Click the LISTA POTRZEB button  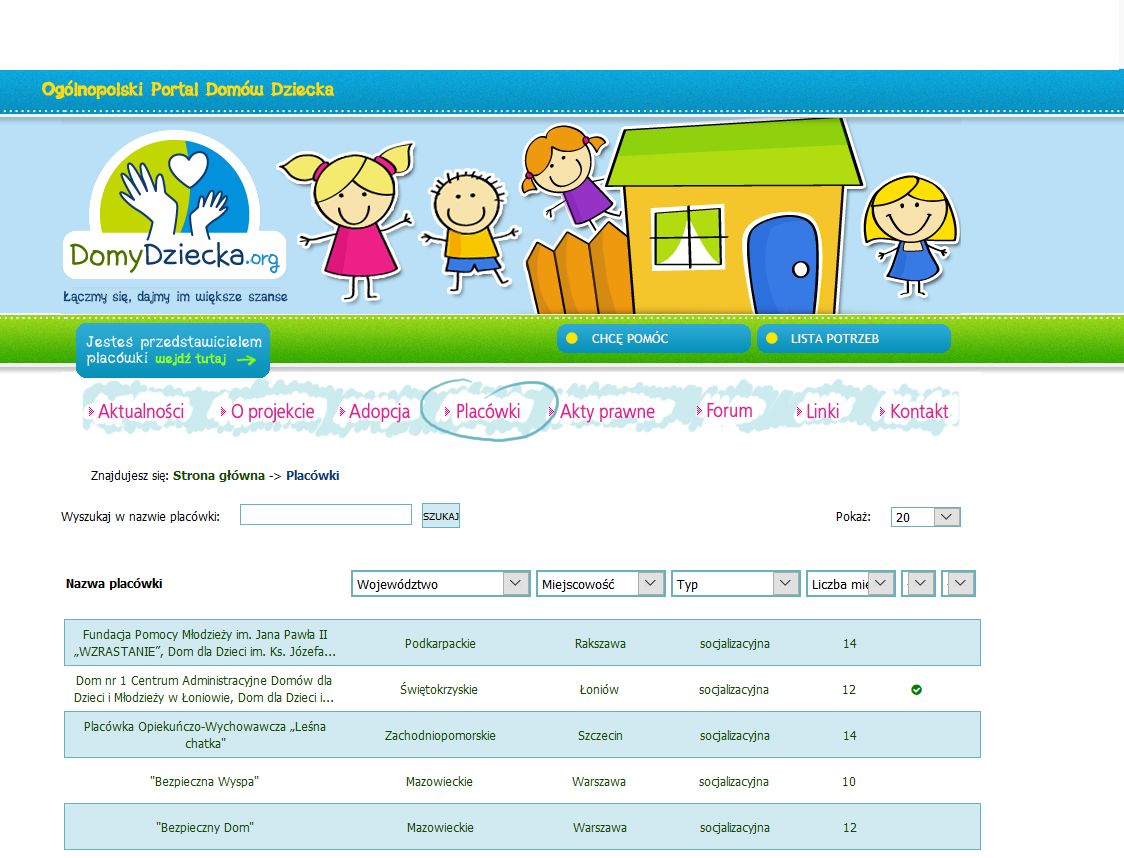point(854,338)
